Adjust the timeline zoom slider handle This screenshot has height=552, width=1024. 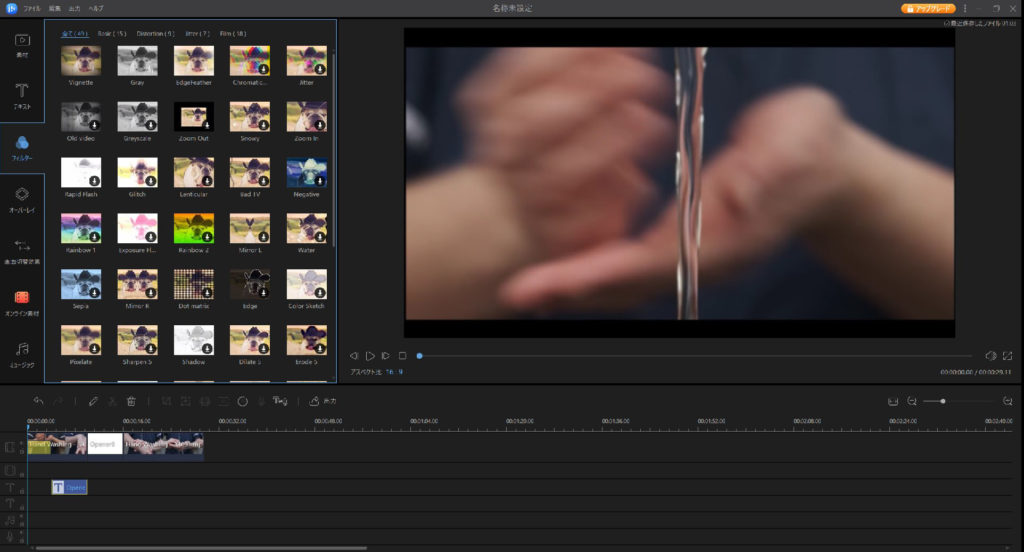tap(942, 401)
